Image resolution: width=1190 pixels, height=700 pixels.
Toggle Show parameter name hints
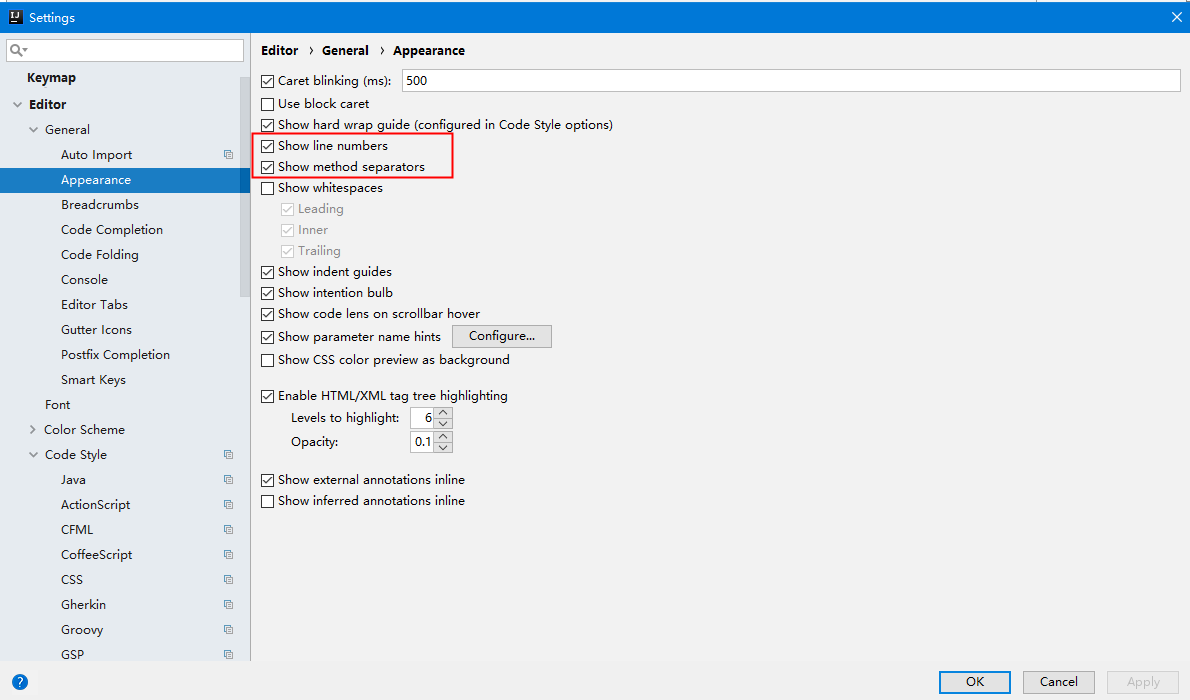click(267, 337)
